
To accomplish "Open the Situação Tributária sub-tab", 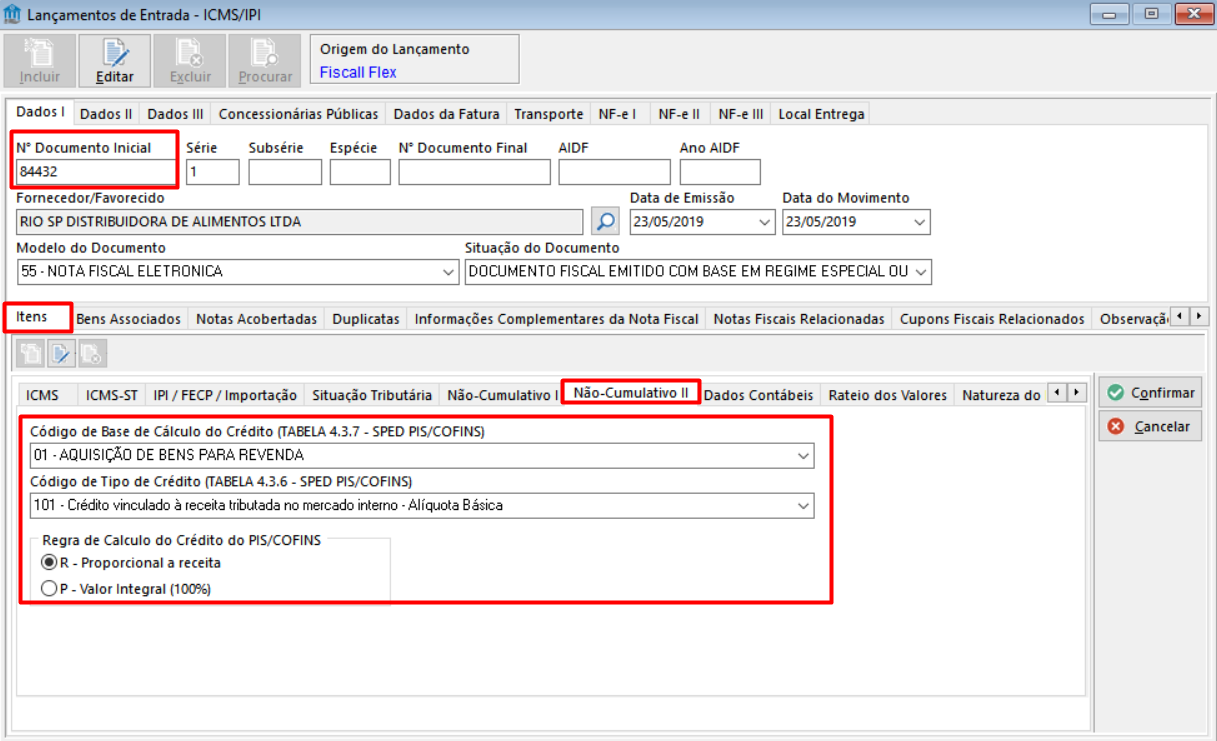I will click(372, 395).
